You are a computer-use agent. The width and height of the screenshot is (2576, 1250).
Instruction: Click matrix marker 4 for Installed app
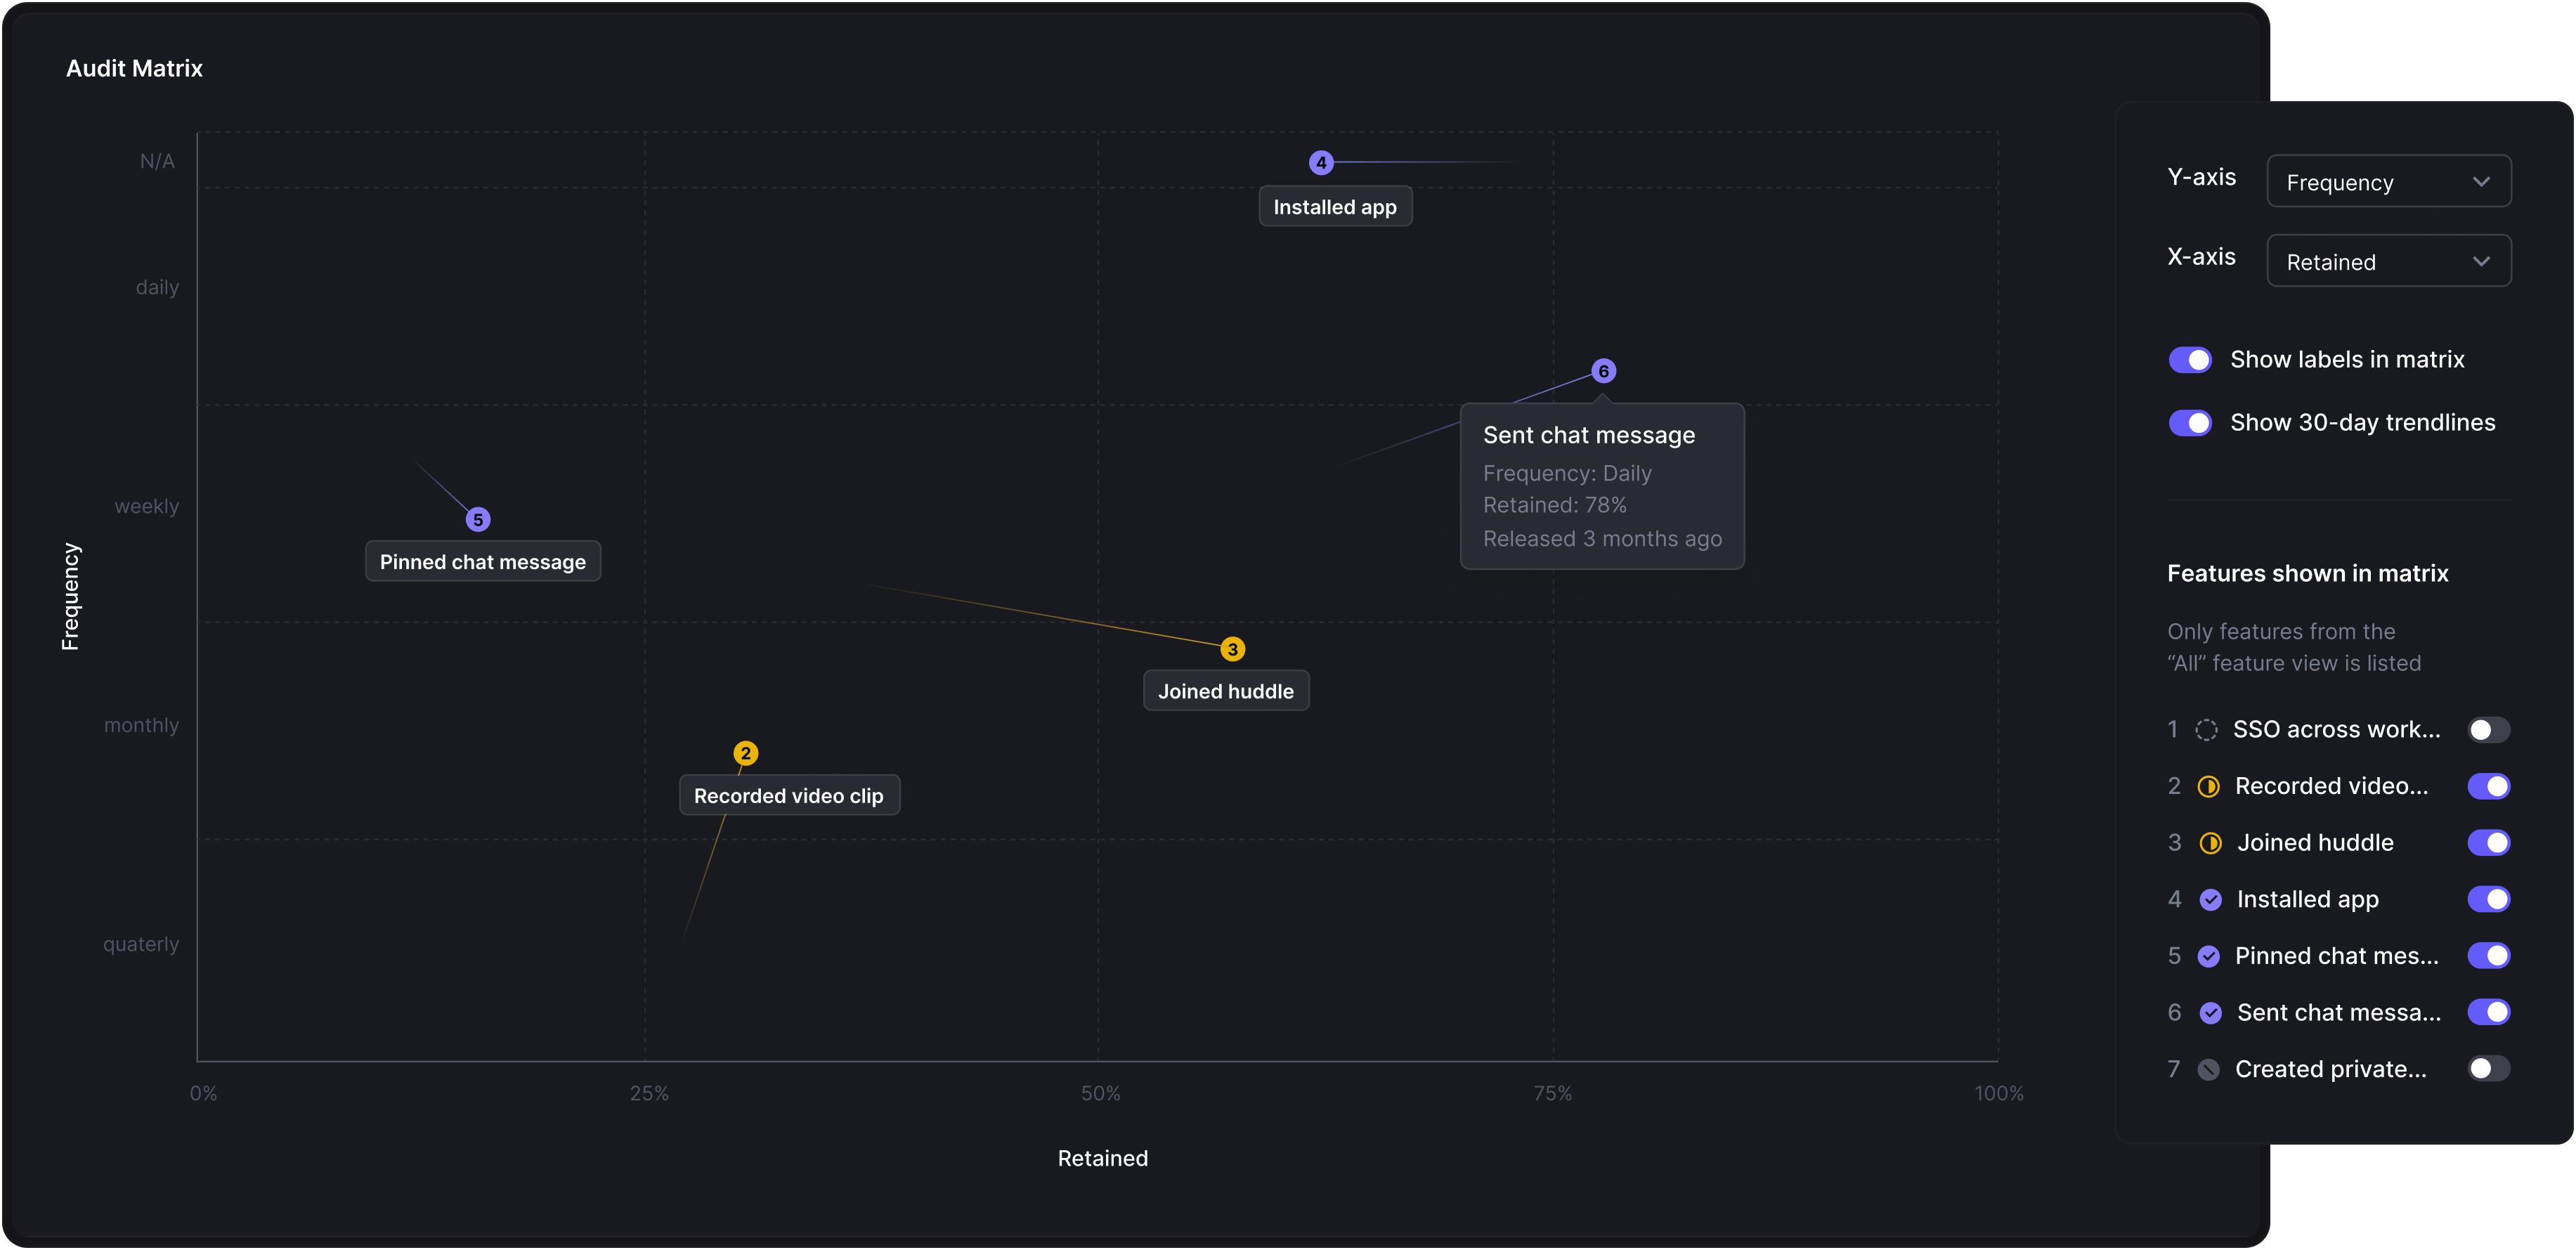(x=1321, y=162)
